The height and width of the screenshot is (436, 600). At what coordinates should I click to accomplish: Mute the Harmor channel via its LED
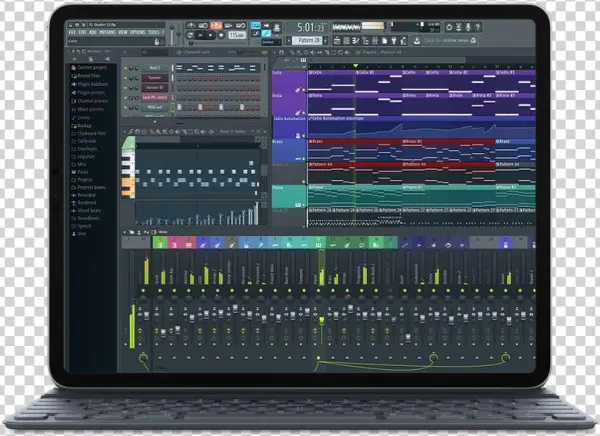(x=125, y=78)
